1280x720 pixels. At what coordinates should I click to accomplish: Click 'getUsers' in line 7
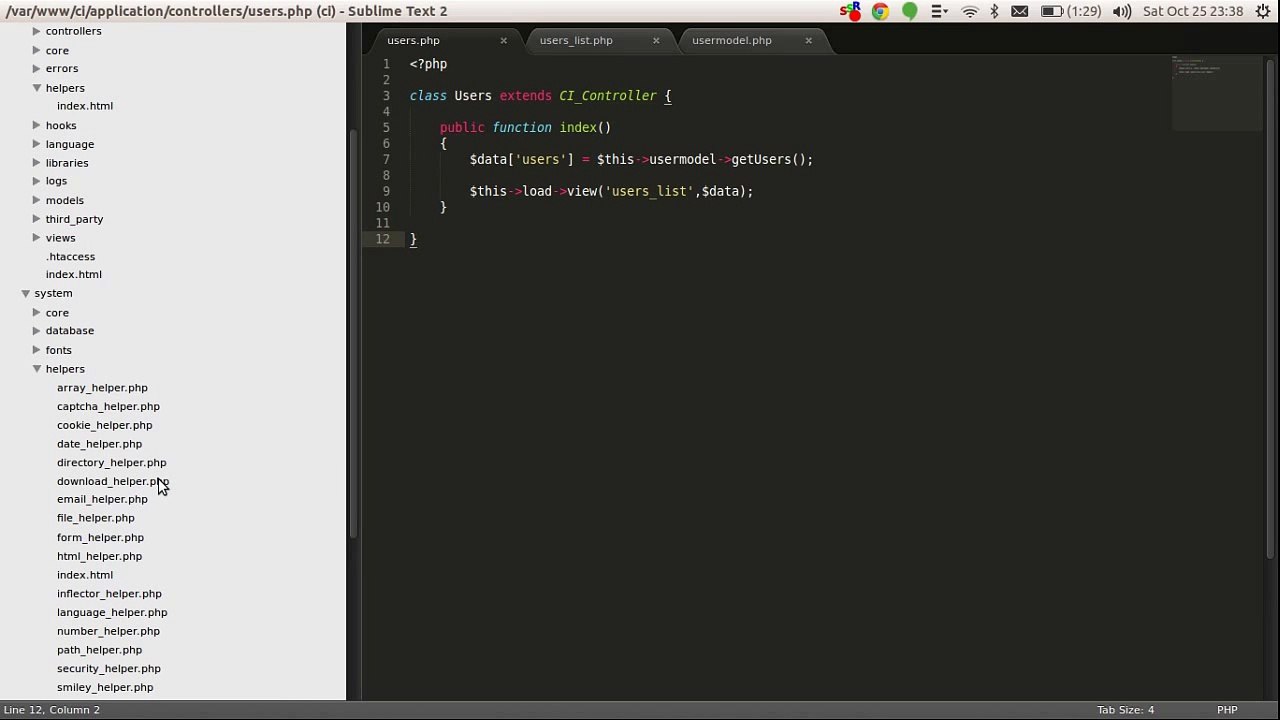click(761, 160)
